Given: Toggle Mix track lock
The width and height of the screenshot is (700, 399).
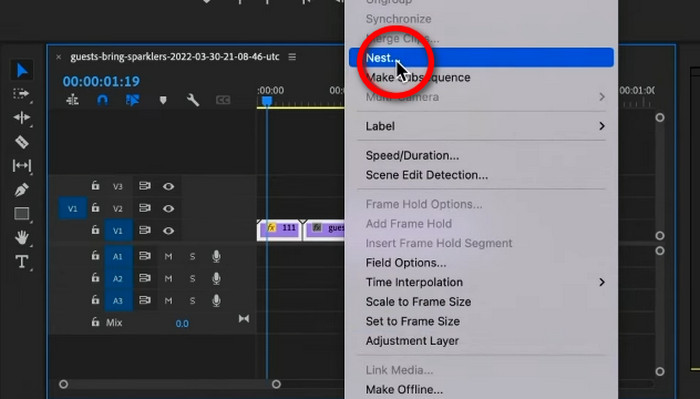Looking at the screenshot, I should click(x=95, y=322).
